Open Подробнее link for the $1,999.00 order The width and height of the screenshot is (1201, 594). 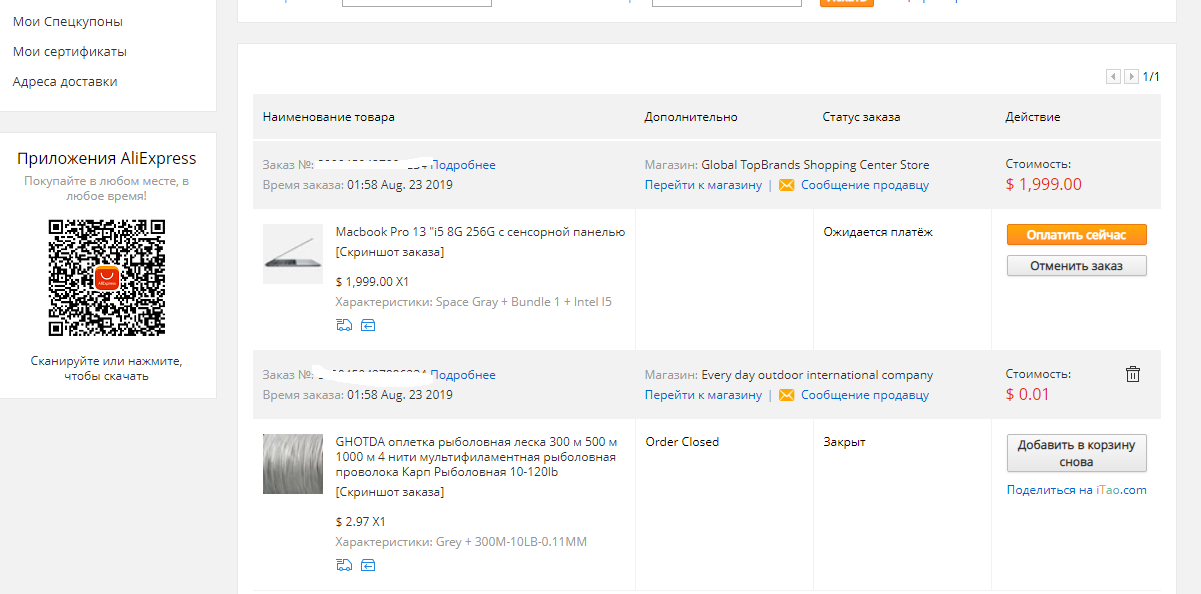tap(463, 165)
